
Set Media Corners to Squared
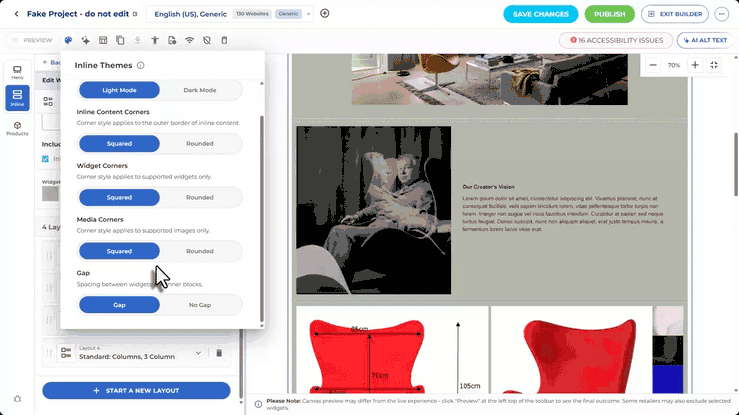(119, 251)
